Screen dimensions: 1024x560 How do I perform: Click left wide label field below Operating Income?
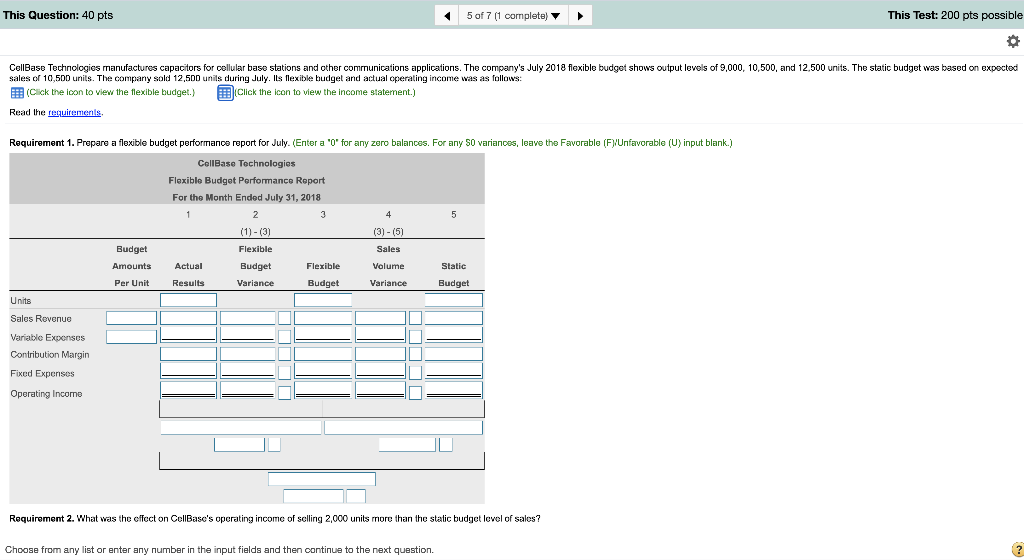[241, 428]
